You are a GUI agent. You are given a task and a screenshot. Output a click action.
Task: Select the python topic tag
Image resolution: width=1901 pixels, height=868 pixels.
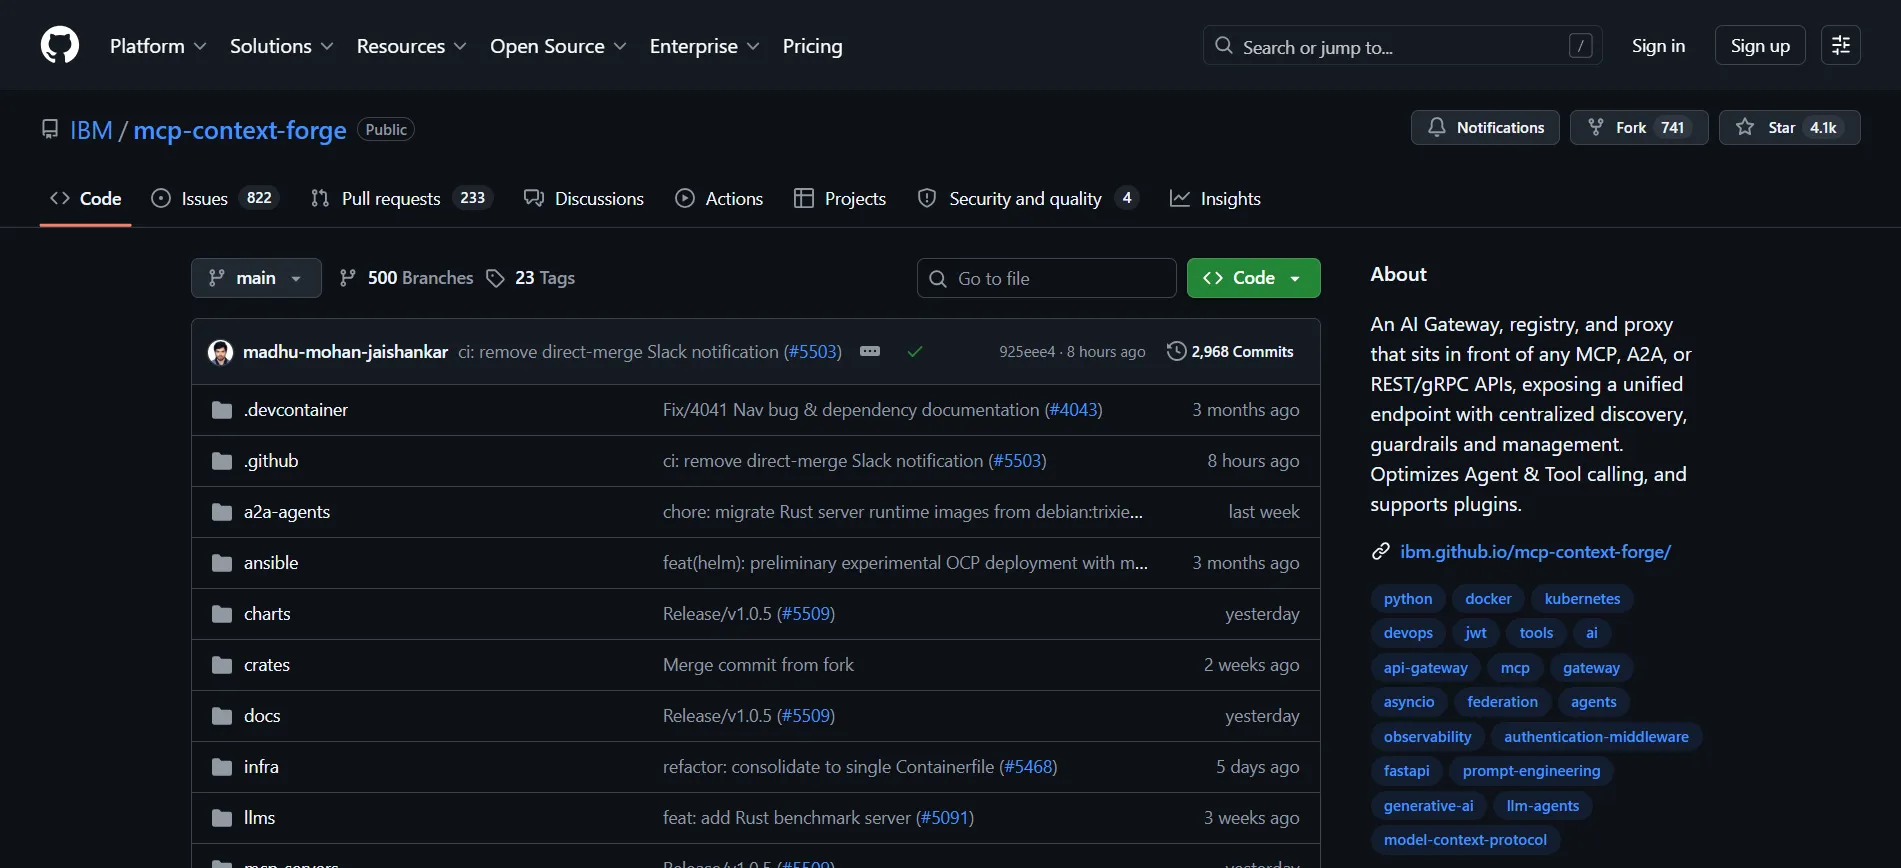point(1408,599)
